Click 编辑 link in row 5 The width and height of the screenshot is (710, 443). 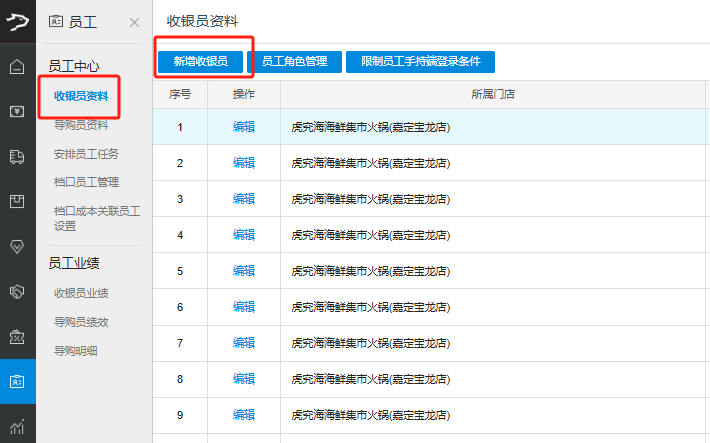coord(244,271)
